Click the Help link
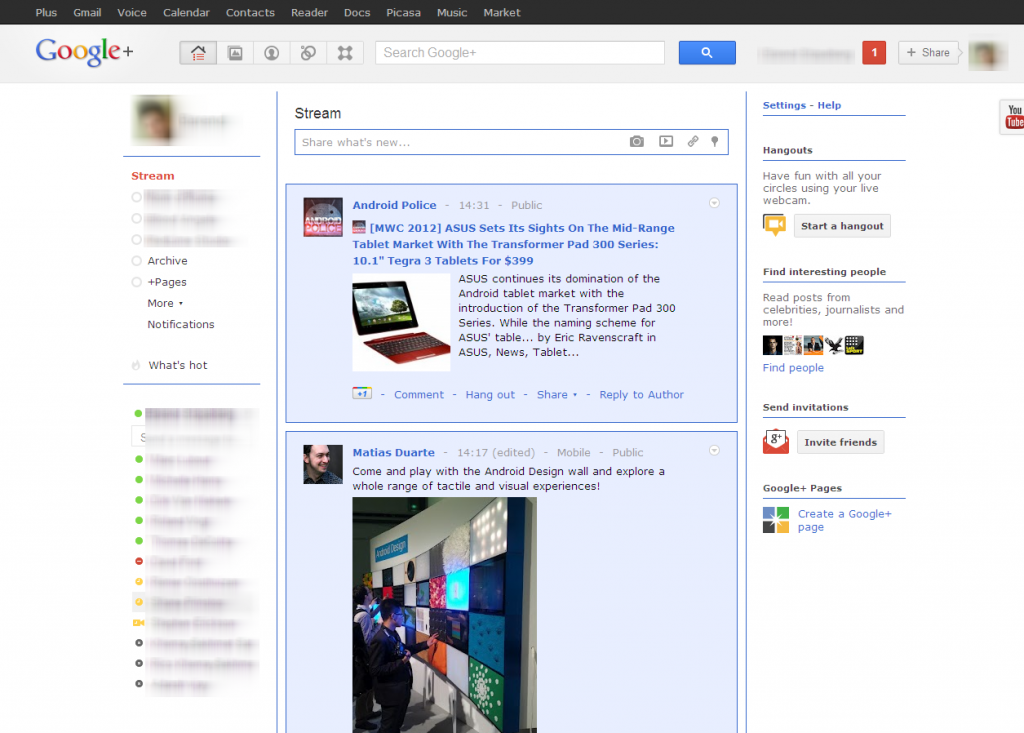Viewport: 1024px width, 733px height. pos(829,105)
